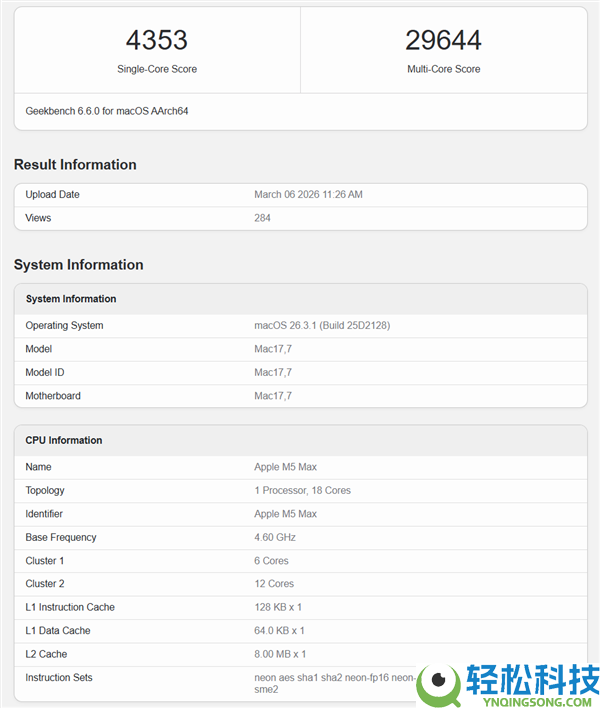Select the Apple M5 Max name value
Image resolution: width=600 pixels, height=708 pixels.
[x=285, y=467]
